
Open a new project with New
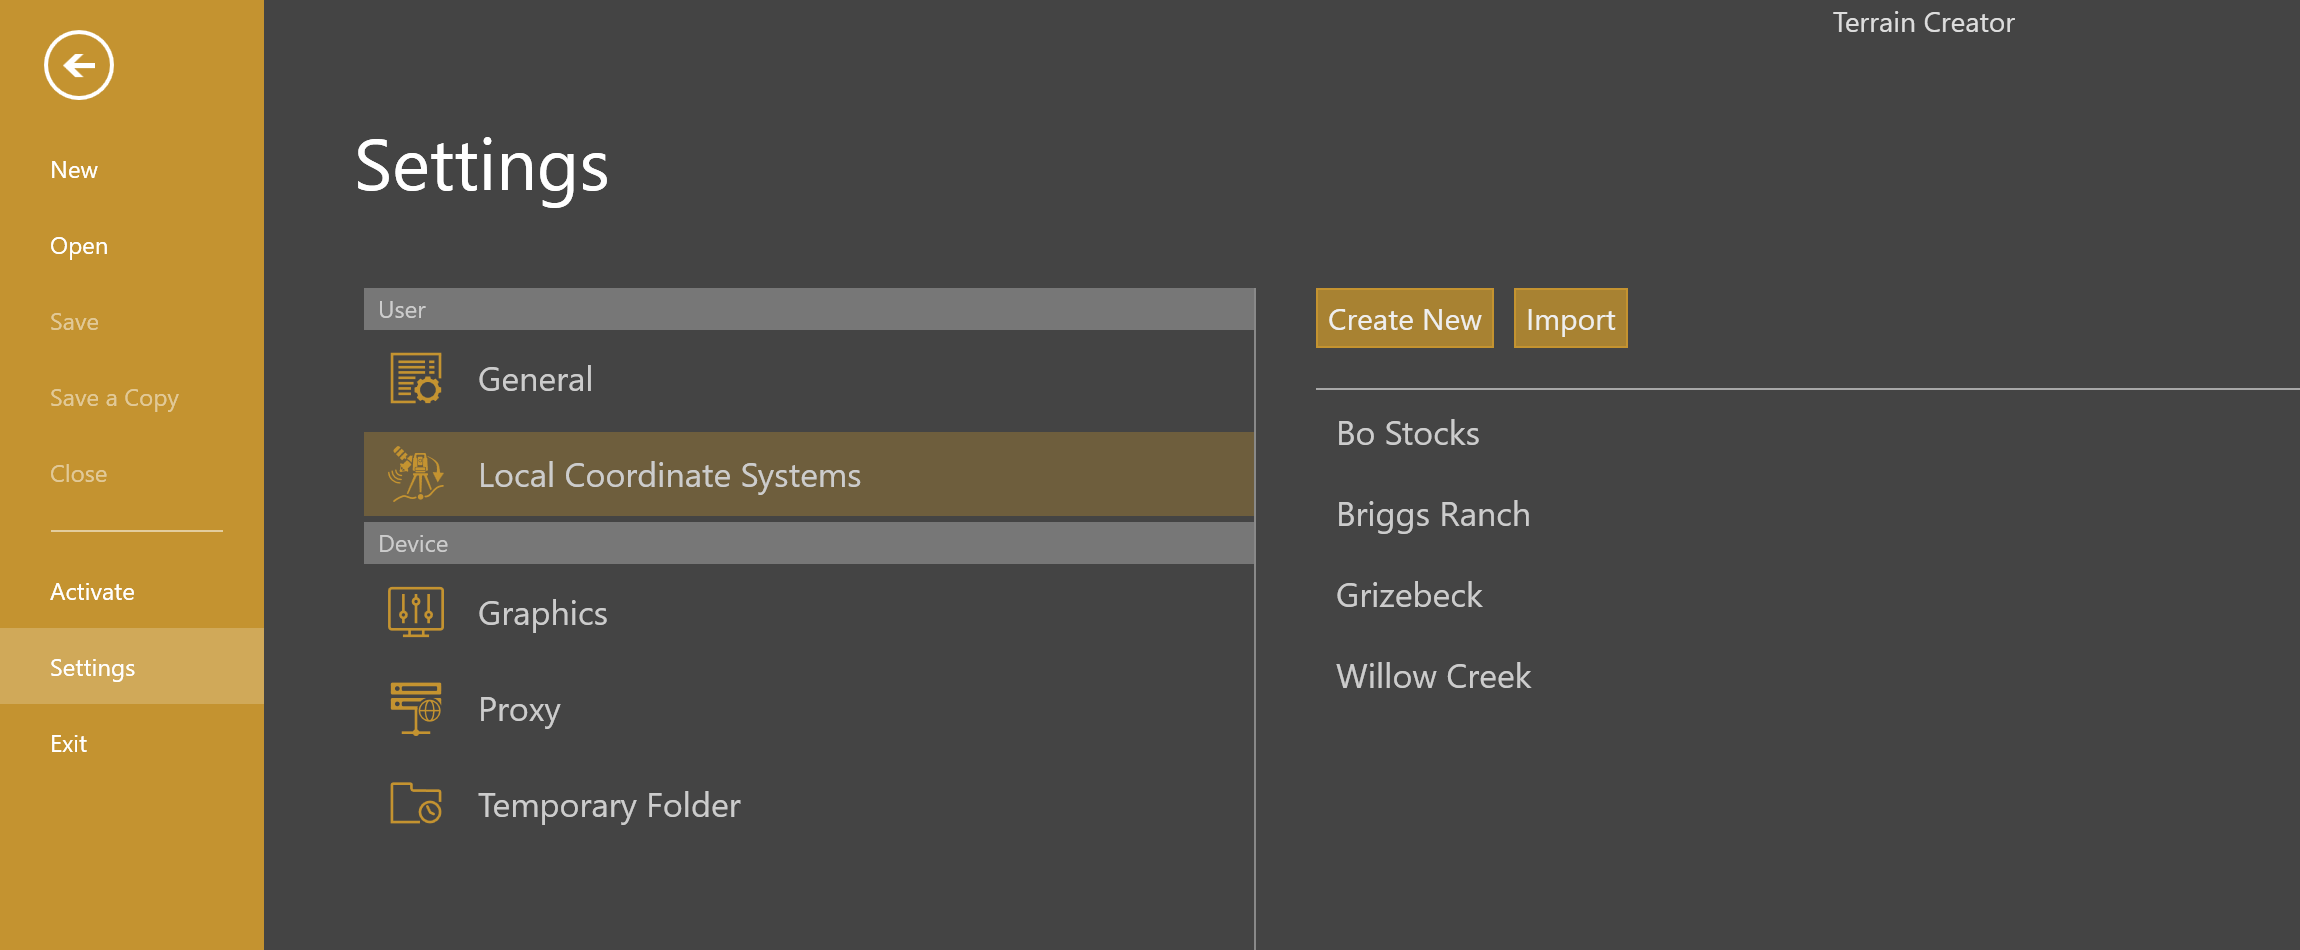(74, 169)
